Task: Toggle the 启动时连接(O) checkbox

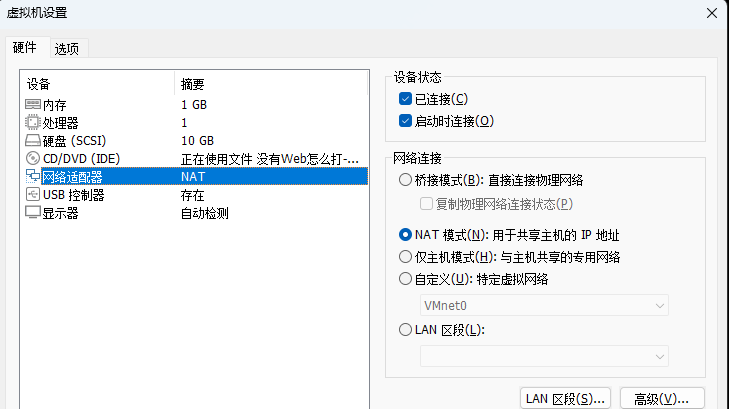Action: (x=405, y=121)
